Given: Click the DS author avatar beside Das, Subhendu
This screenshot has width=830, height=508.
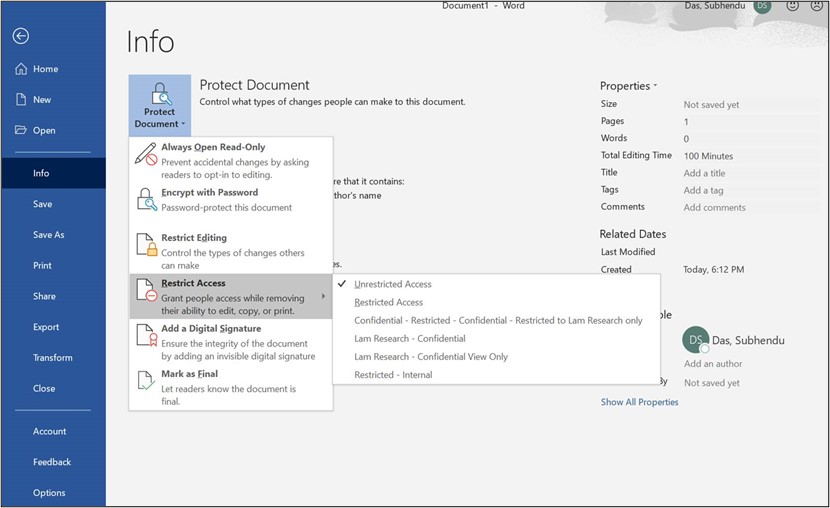Looking at the screenshot, I should tap(696, 340).
